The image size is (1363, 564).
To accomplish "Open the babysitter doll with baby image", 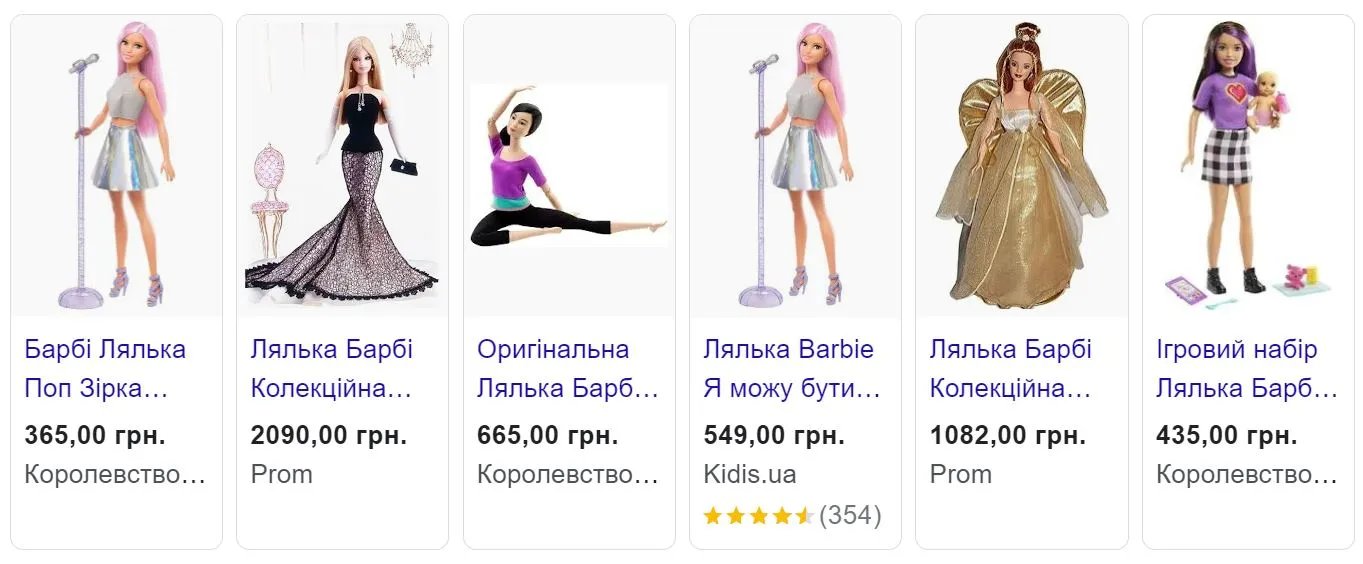I will pyautogui.click(x=1248, y=166).
